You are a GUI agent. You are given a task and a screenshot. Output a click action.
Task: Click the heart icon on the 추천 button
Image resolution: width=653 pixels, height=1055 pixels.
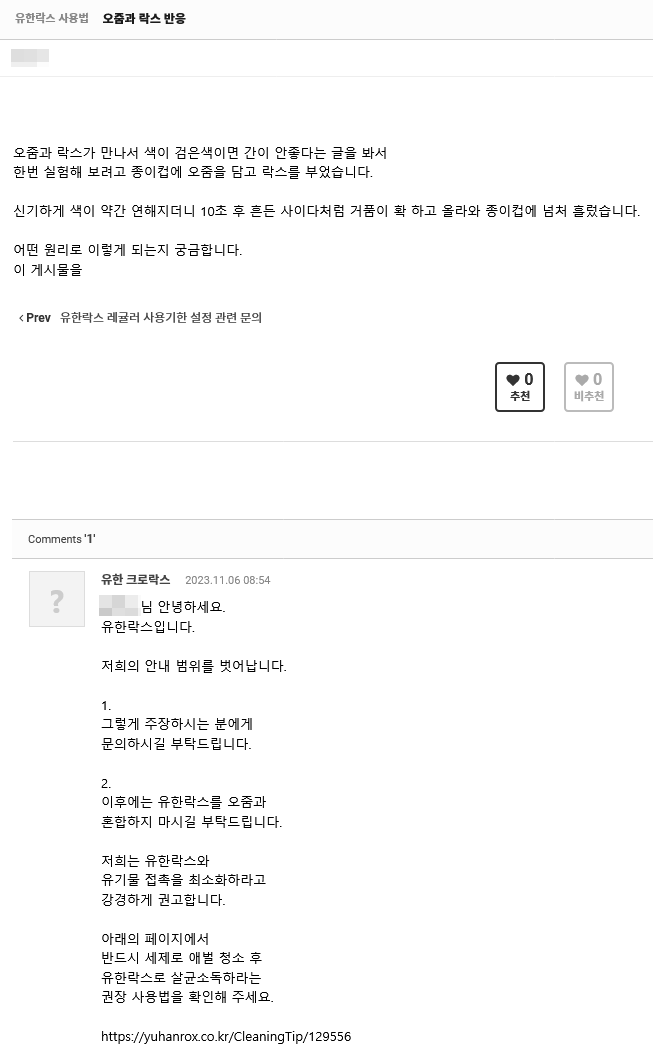pos(513,380)
